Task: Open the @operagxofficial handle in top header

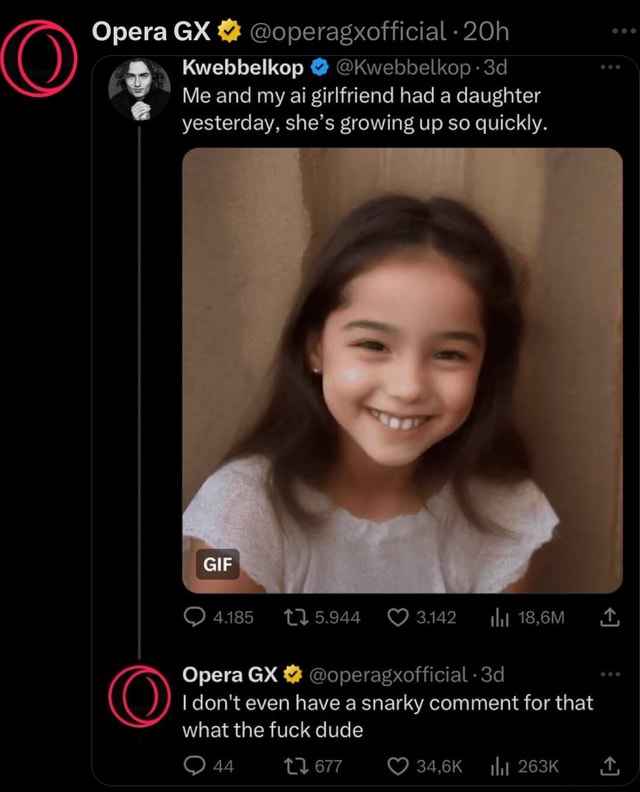Action: click(347, 32)
